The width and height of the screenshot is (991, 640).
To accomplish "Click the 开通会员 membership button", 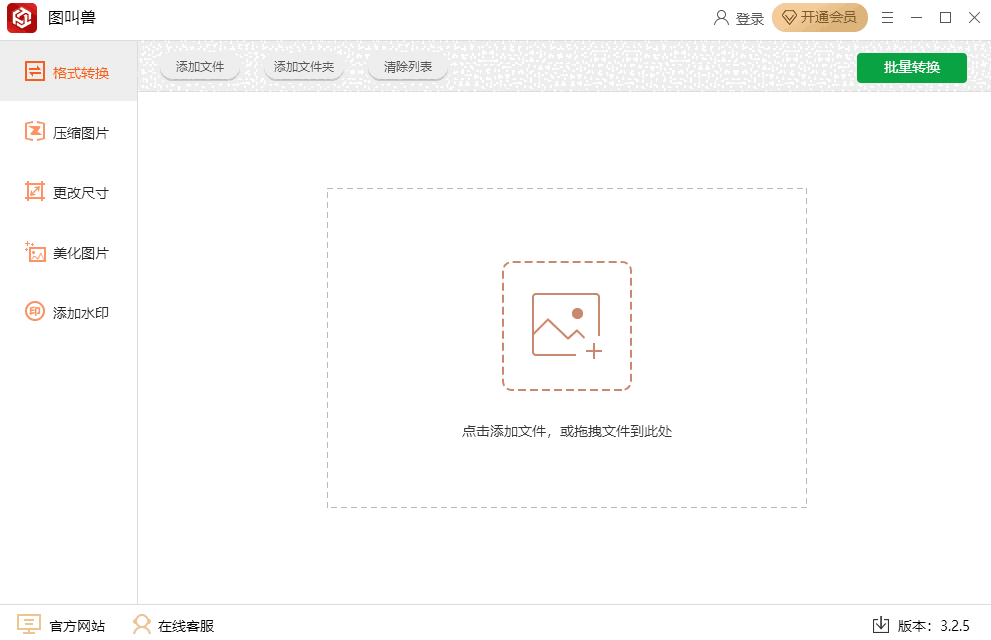I will click(819, 18).
